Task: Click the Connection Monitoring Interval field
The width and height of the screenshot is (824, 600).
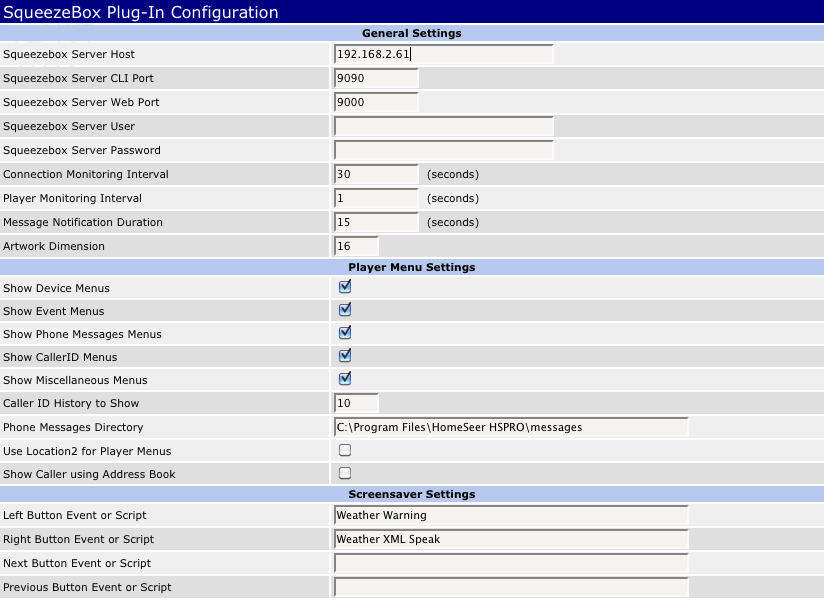Action: [x=376, y=174]
